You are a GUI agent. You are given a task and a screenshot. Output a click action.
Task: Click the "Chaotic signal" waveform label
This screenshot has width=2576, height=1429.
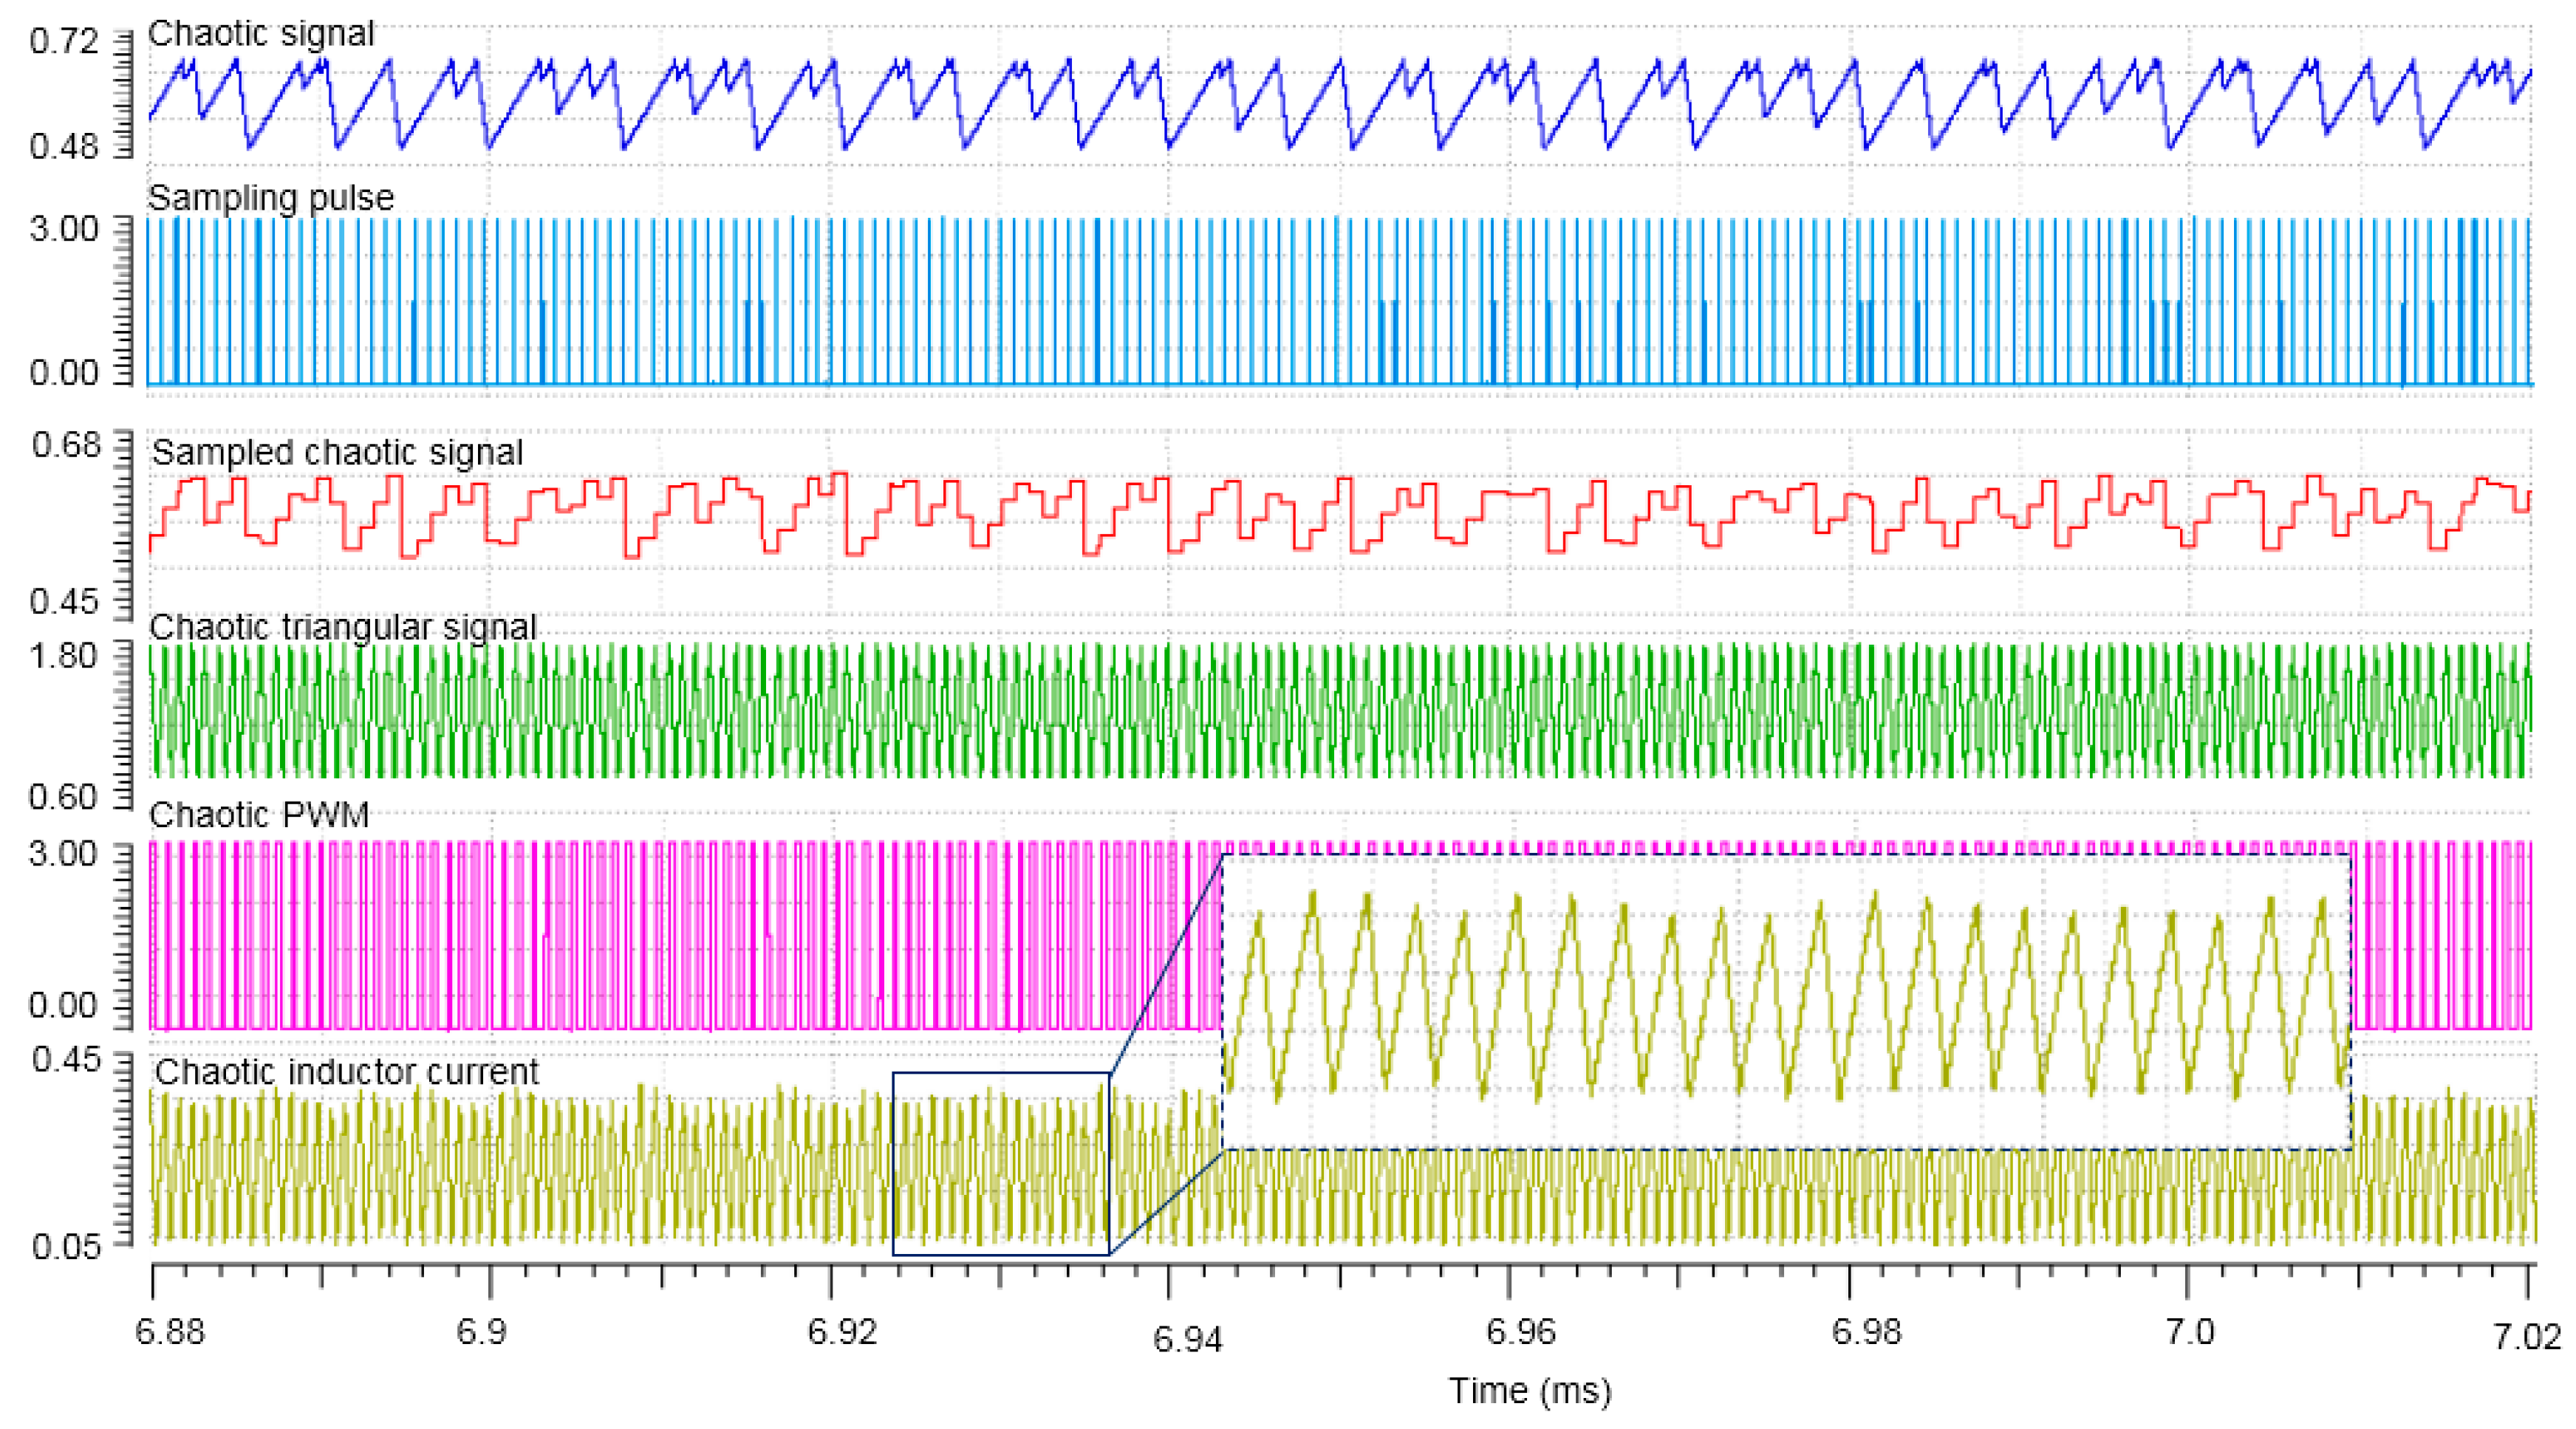(x=261, y=34)
